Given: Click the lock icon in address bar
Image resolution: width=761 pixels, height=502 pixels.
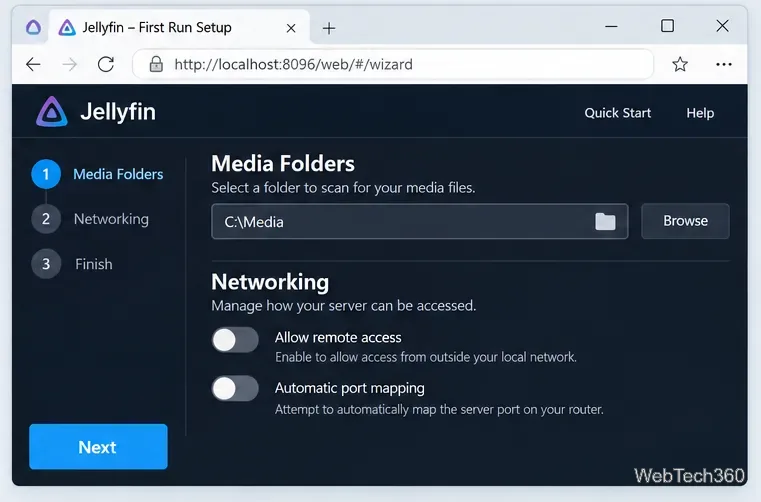Looking at the screenshot, I should pyautogui.click(x=156, y=64).
